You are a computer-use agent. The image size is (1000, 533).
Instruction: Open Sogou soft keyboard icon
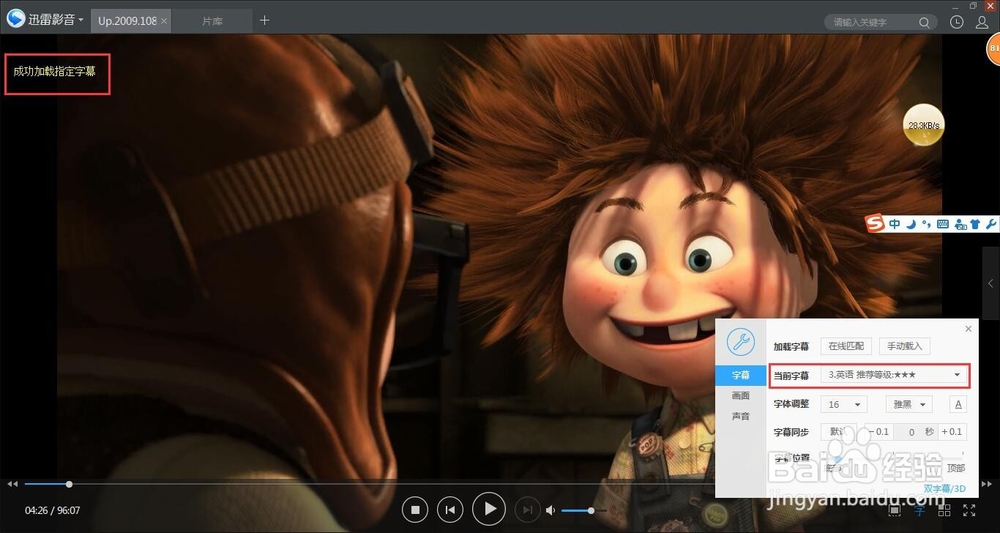943,224
